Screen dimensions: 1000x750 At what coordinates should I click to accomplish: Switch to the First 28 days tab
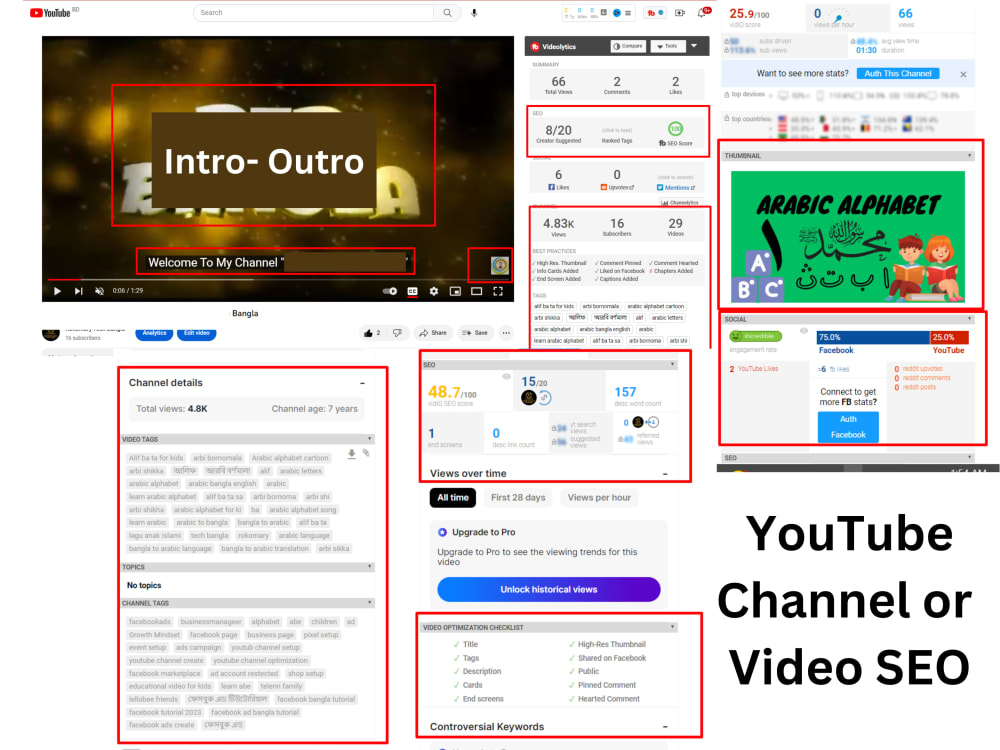[x=518, y=497]
